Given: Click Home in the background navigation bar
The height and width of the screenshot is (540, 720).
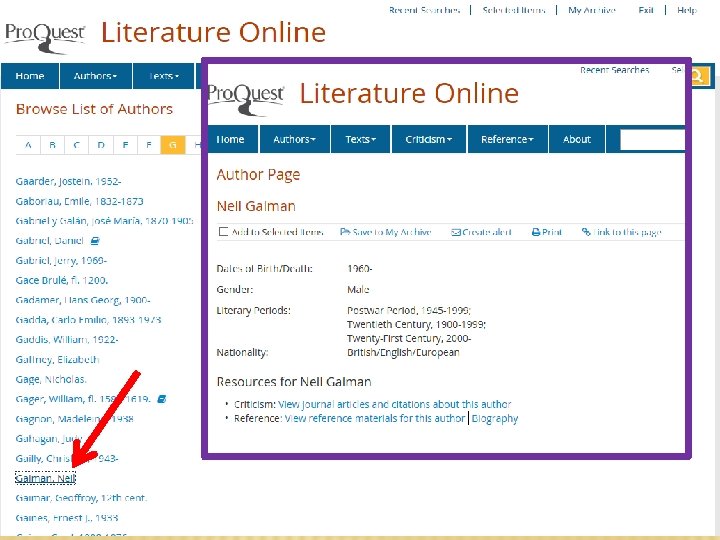Looking at the screenshot, I should (30, 76).
